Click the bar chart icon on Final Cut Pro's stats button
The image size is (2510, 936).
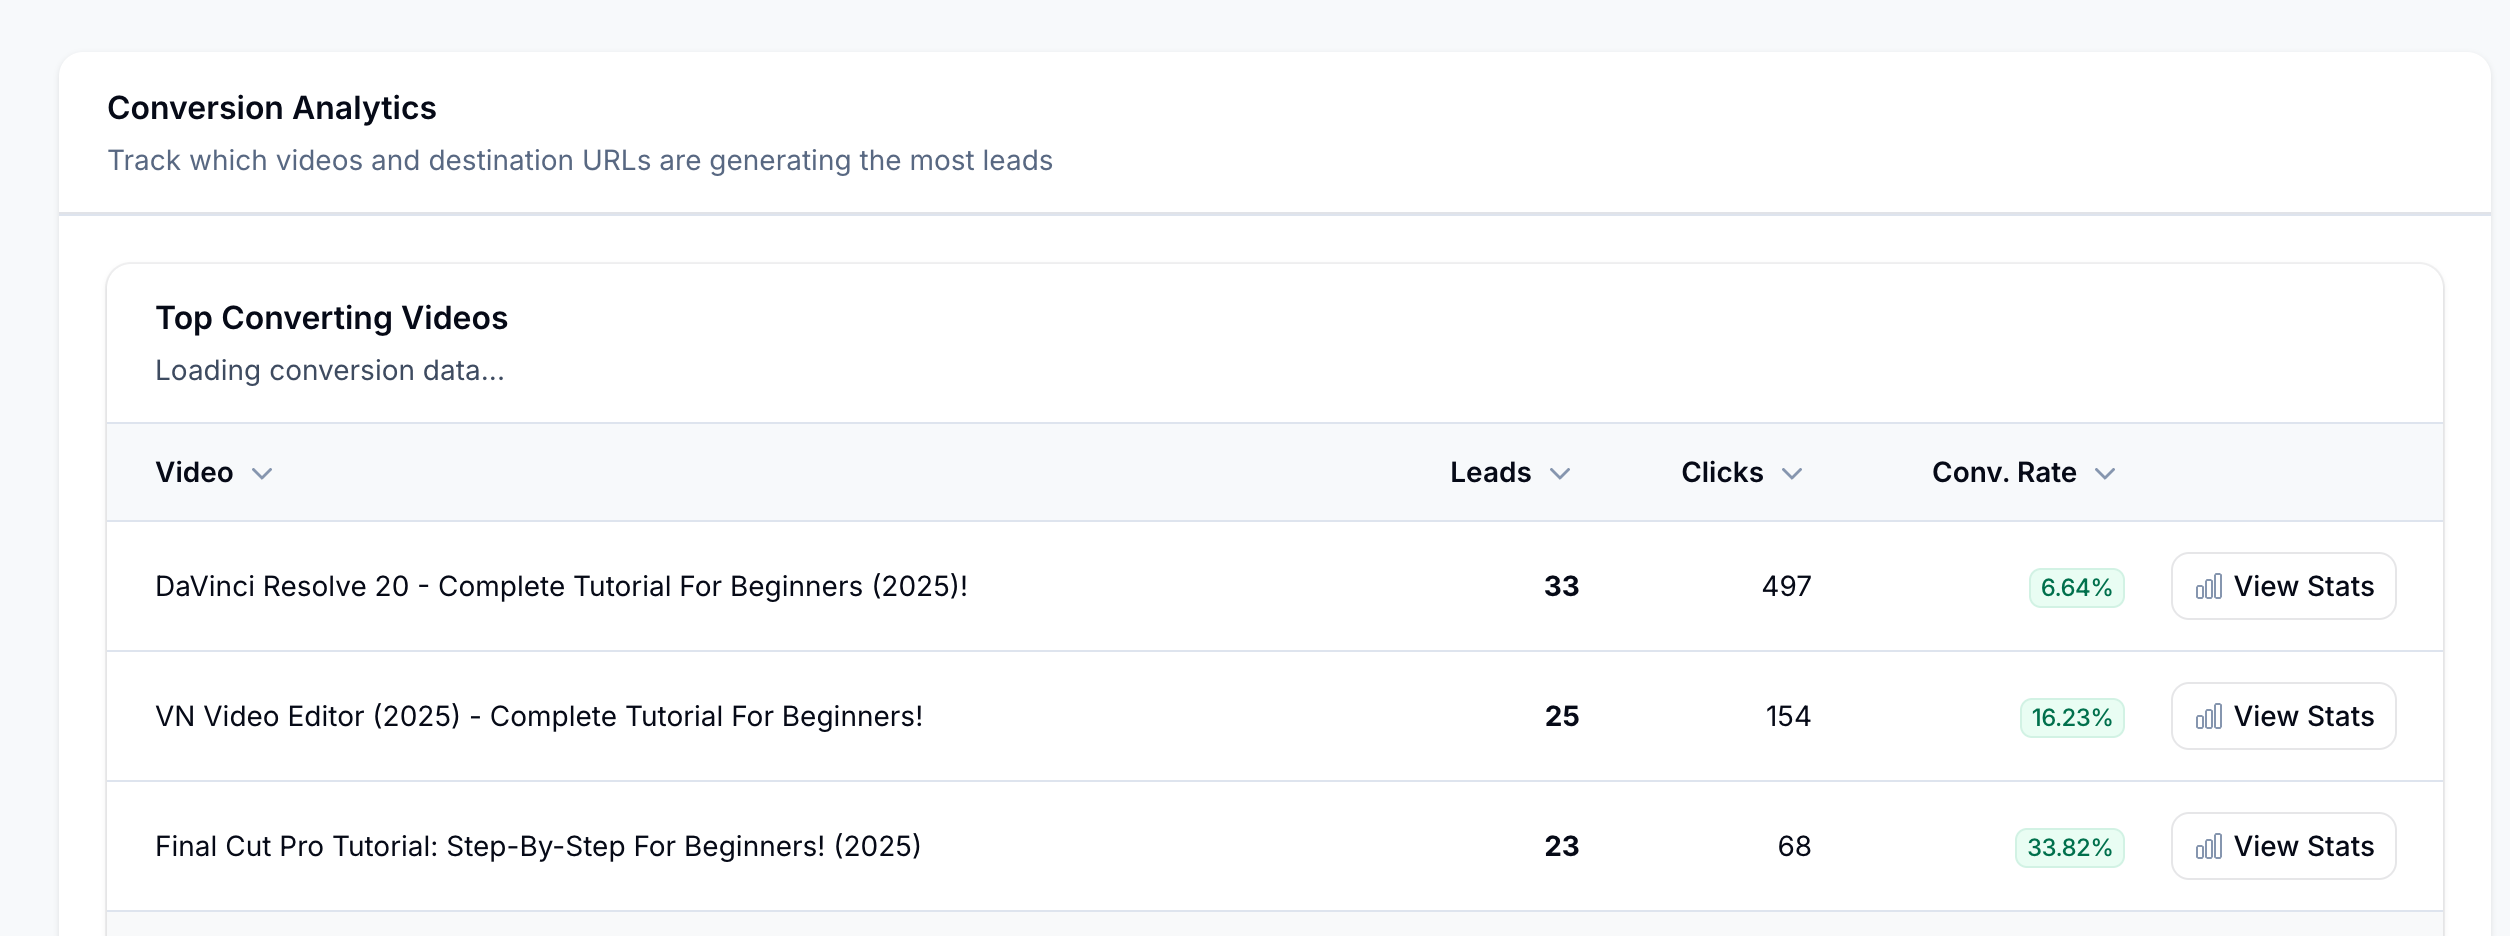point(2210,846)
